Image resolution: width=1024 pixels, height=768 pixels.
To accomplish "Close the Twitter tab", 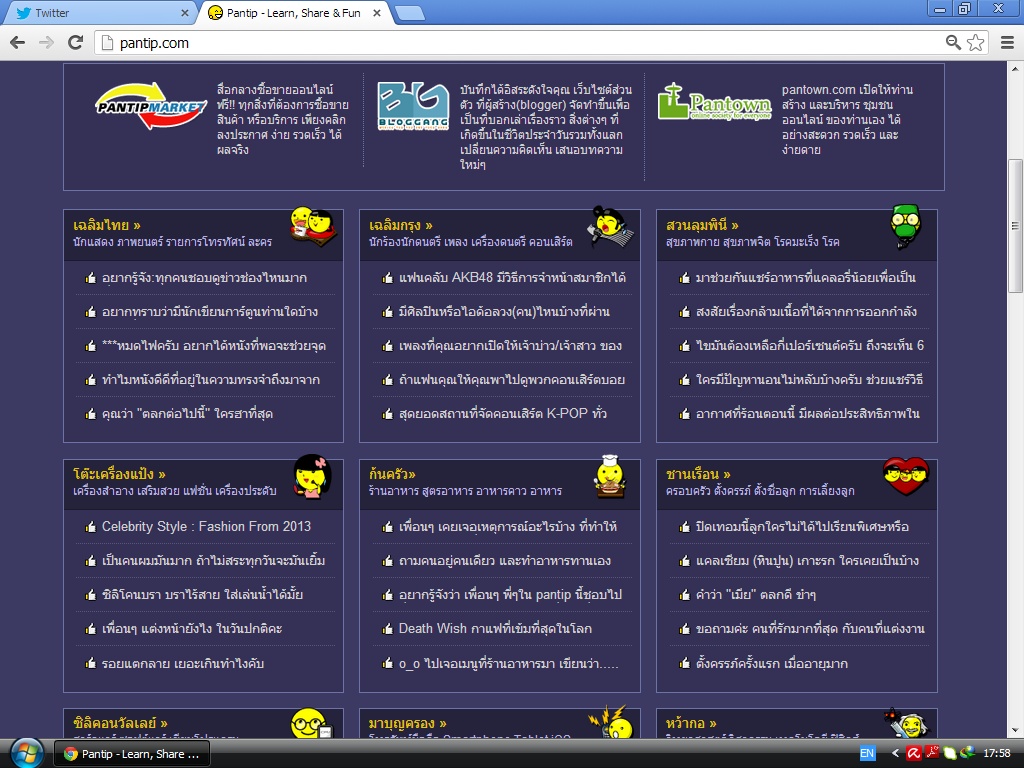I will (185, 13).
